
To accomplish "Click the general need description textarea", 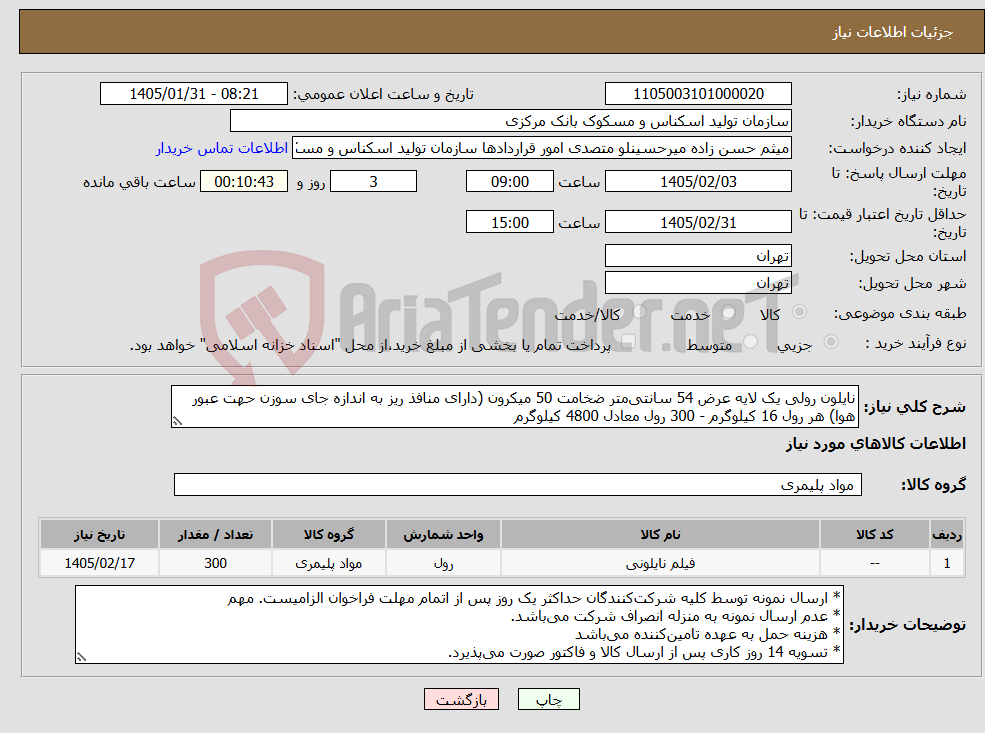I will point(514,407).
